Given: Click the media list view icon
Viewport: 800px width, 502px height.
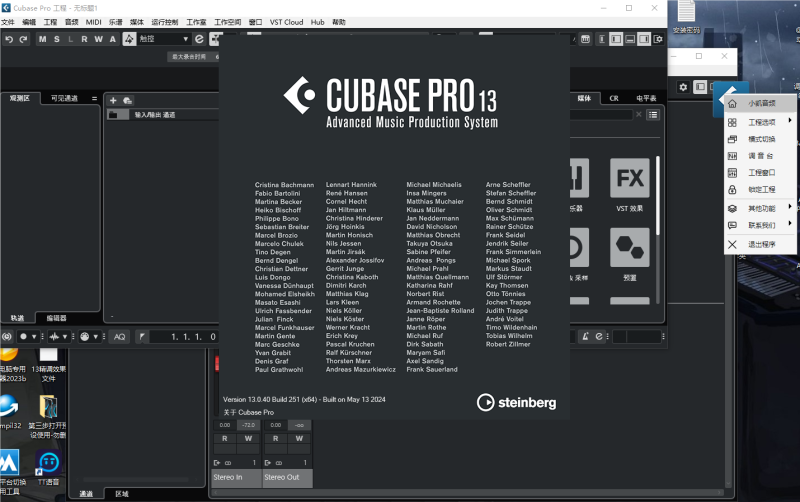Looking at the screenshot, I should [653, 115].
